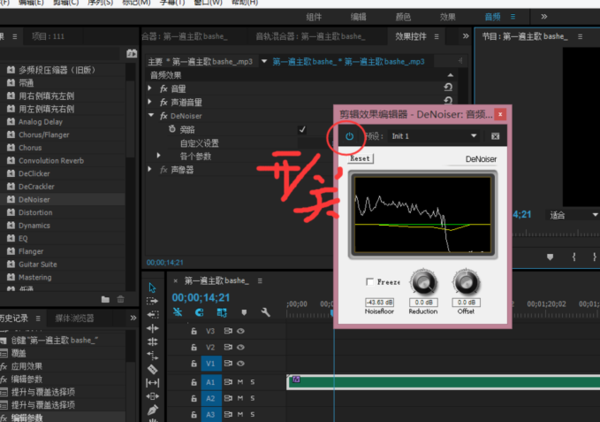This screenshot has height=422, width=600.
Task: Click the Noisefloor value field
Action: click(379, 302)
